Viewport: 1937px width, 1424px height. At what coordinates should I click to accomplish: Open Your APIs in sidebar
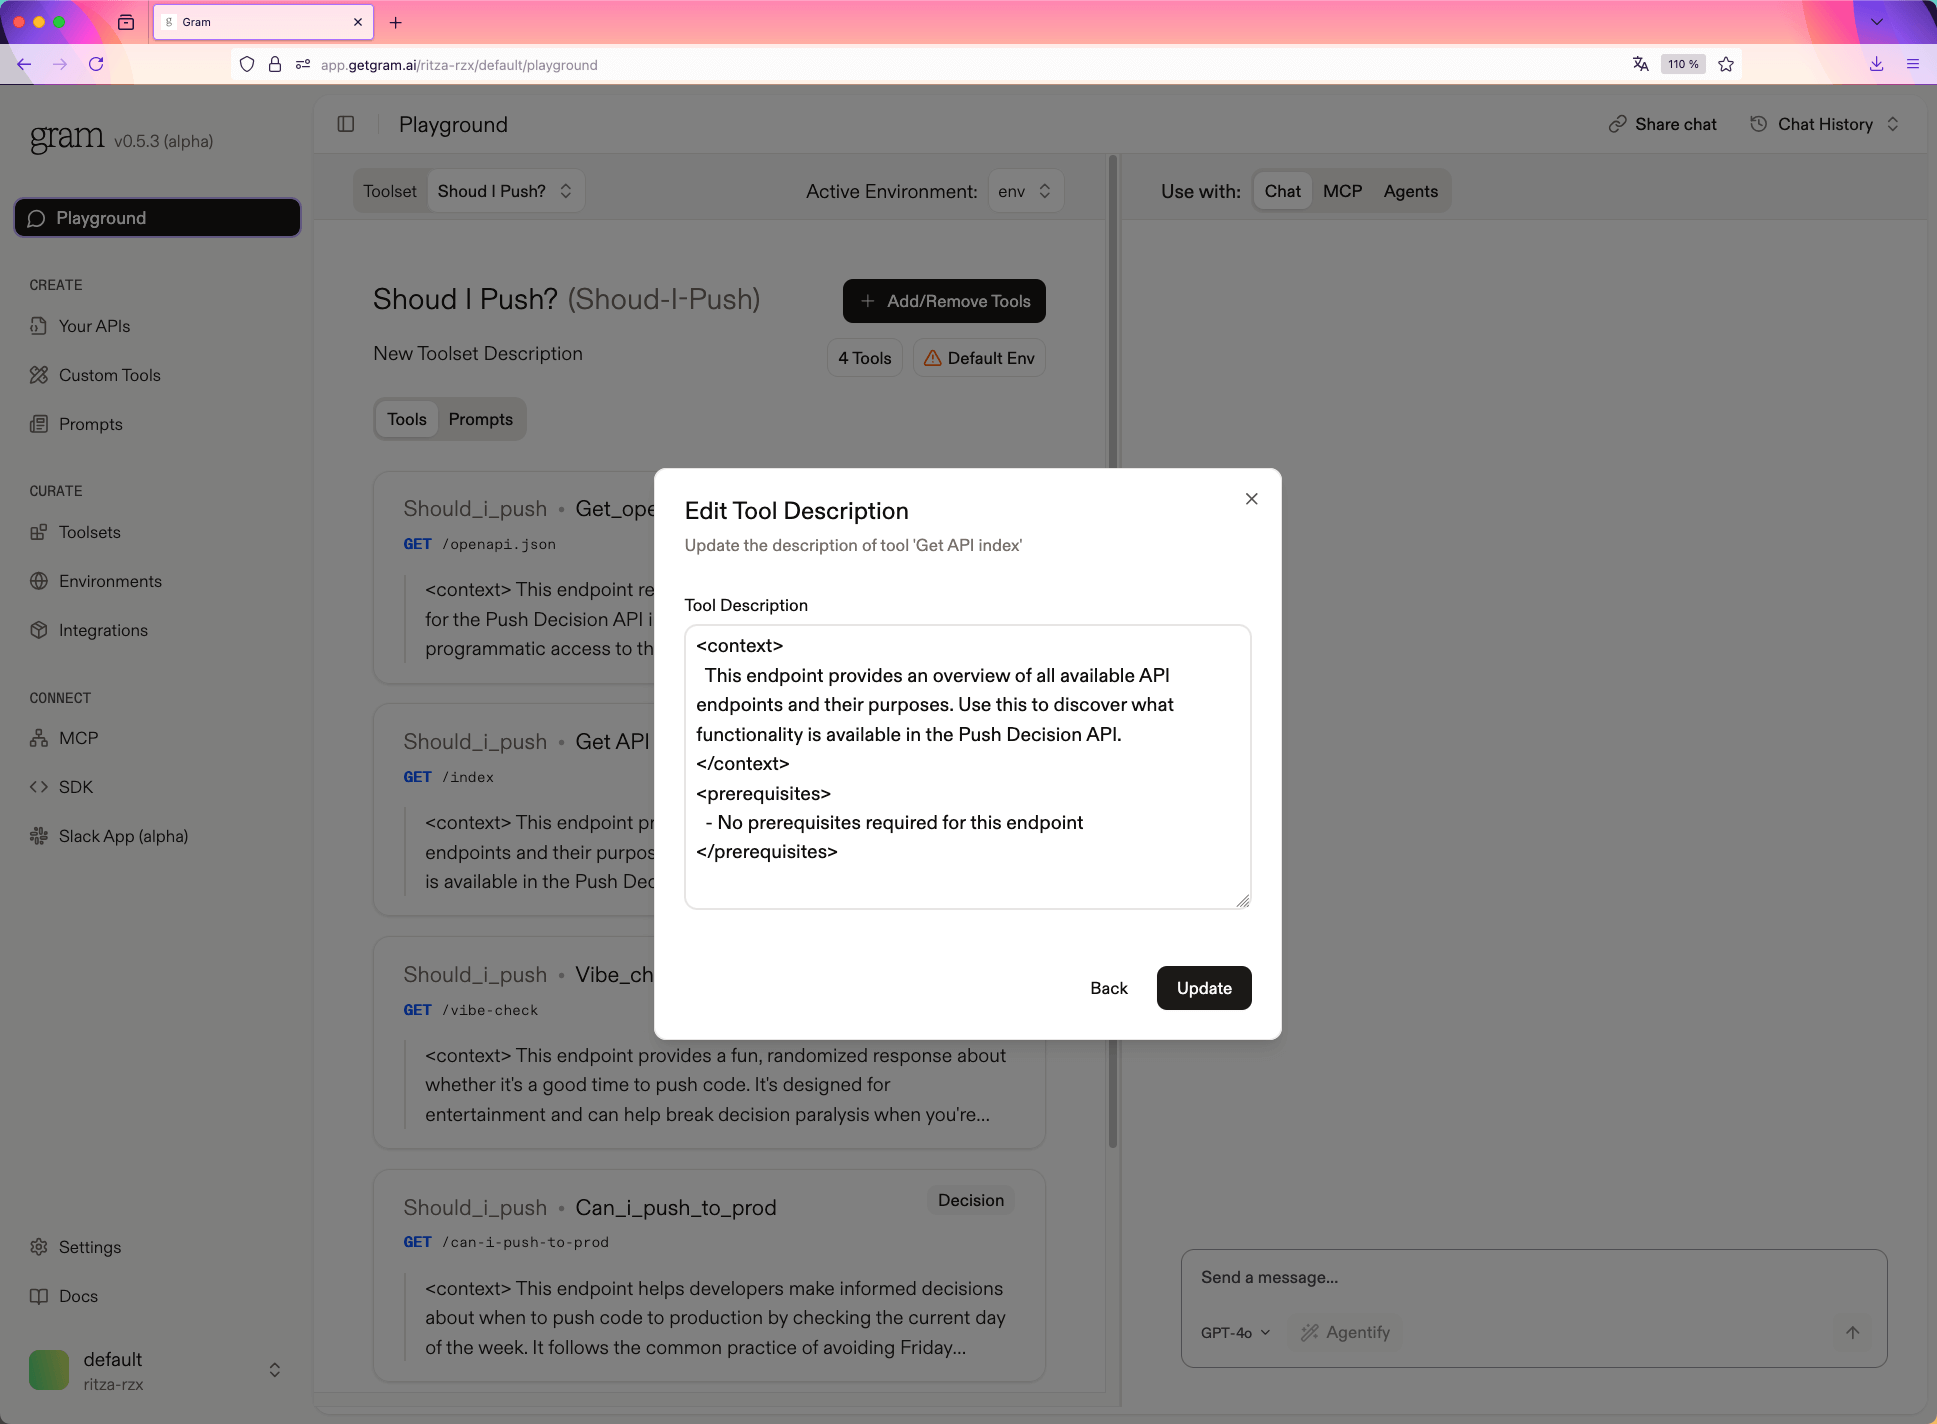(x=94, y=326)
